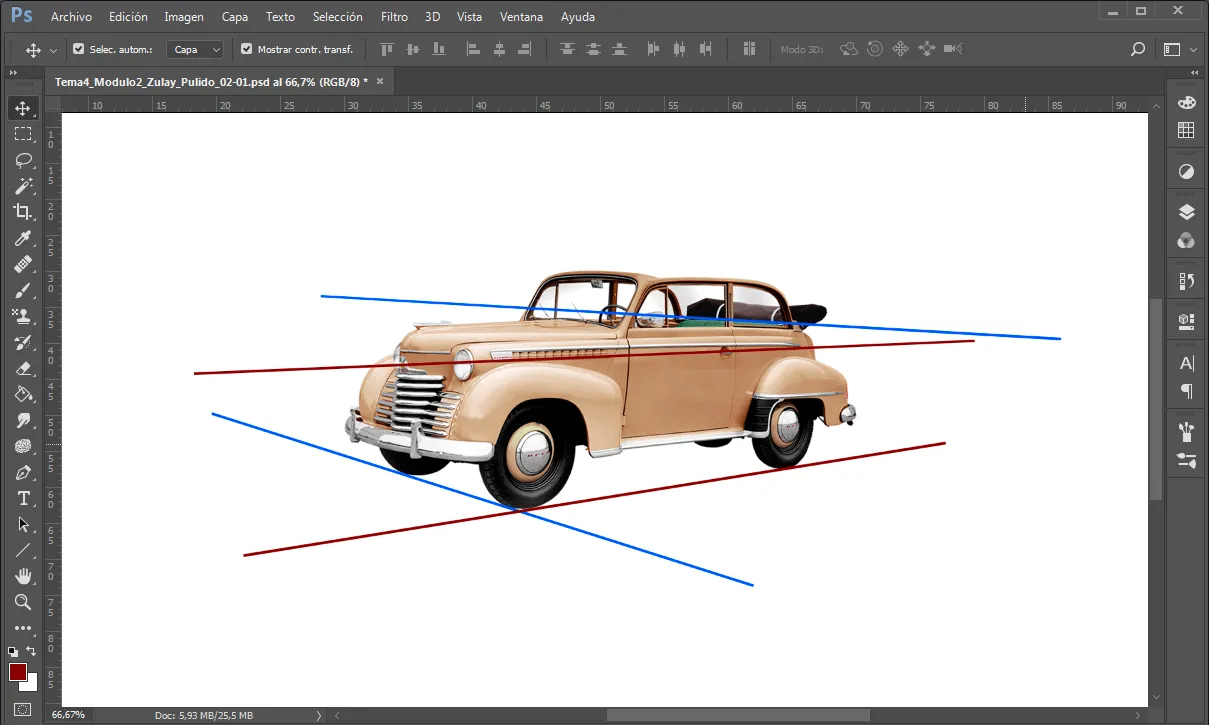Screen dimensions: 1209x725
Task: Select the Rectangular Marquee tool
Action: point(23,134)
